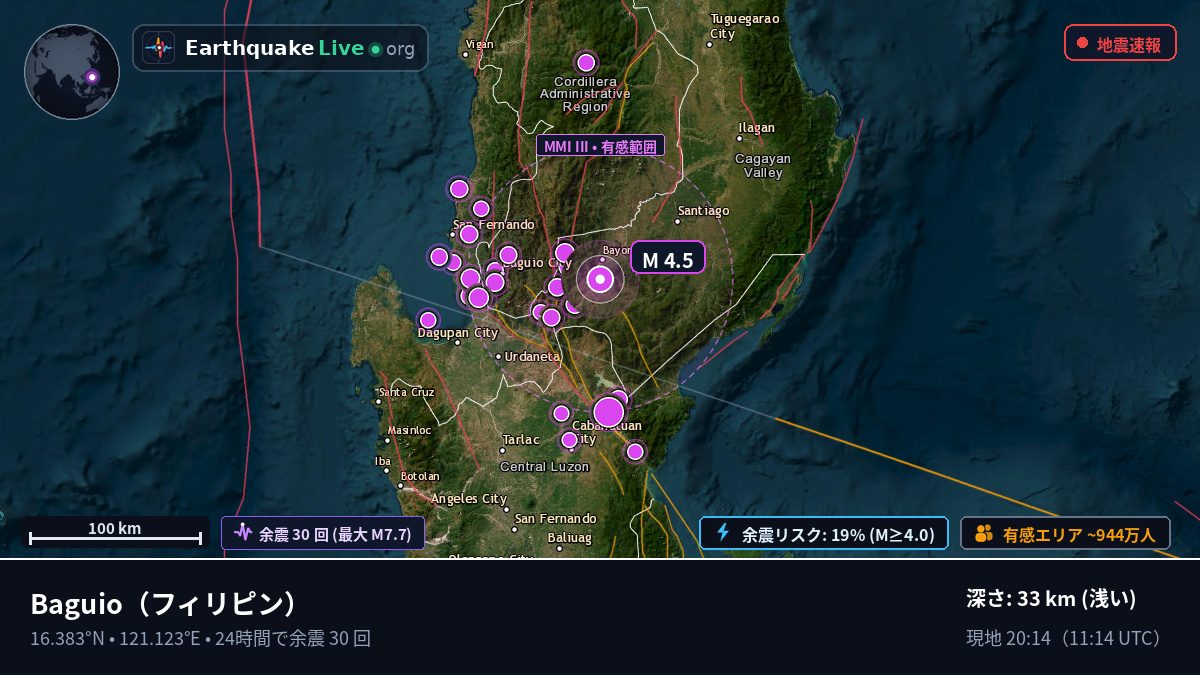This screenshot has height=675, width=1200.
Task: Select aftershock marker southeast of Cabanatuan City label
Action: [x=635, y=452]
